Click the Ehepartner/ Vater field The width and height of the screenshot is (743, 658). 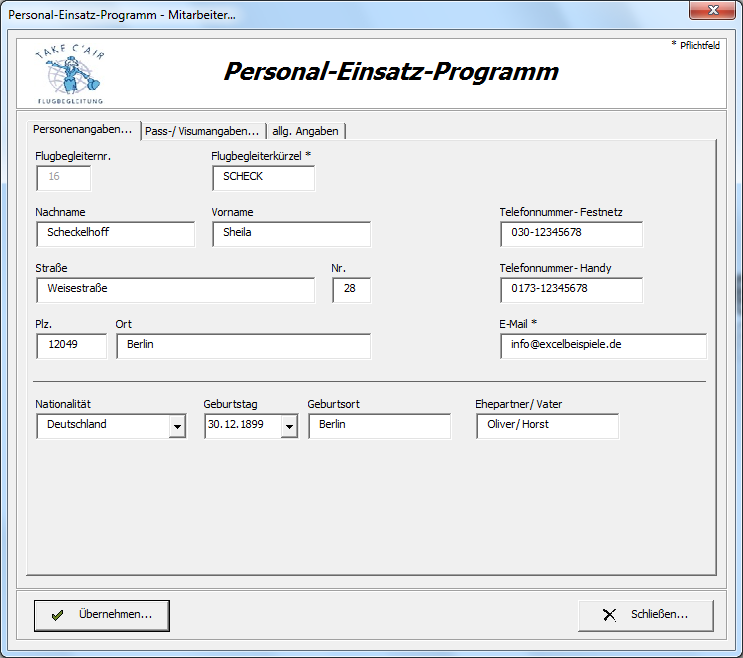[x=547, y=425]
